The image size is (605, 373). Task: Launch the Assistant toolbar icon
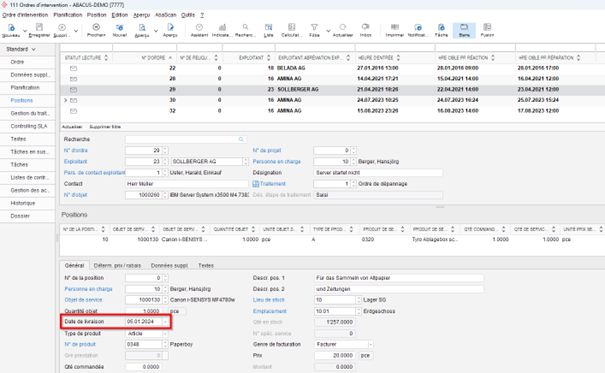pos(199,27)
